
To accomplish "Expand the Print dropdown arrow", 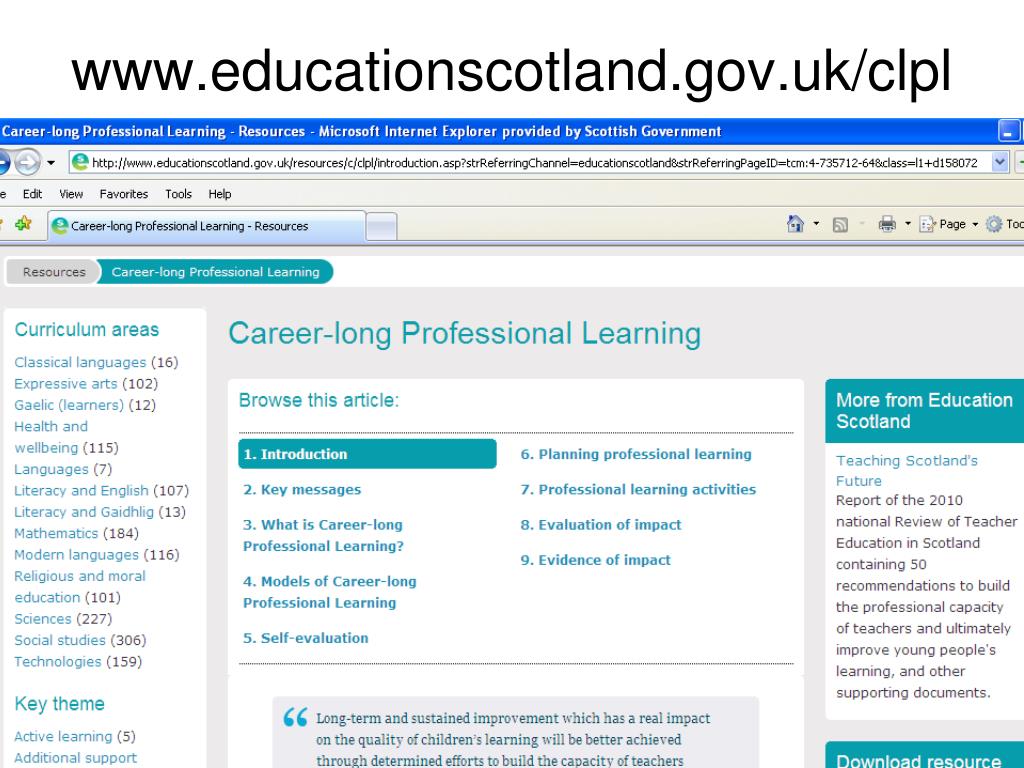I will tap(907, 224).
